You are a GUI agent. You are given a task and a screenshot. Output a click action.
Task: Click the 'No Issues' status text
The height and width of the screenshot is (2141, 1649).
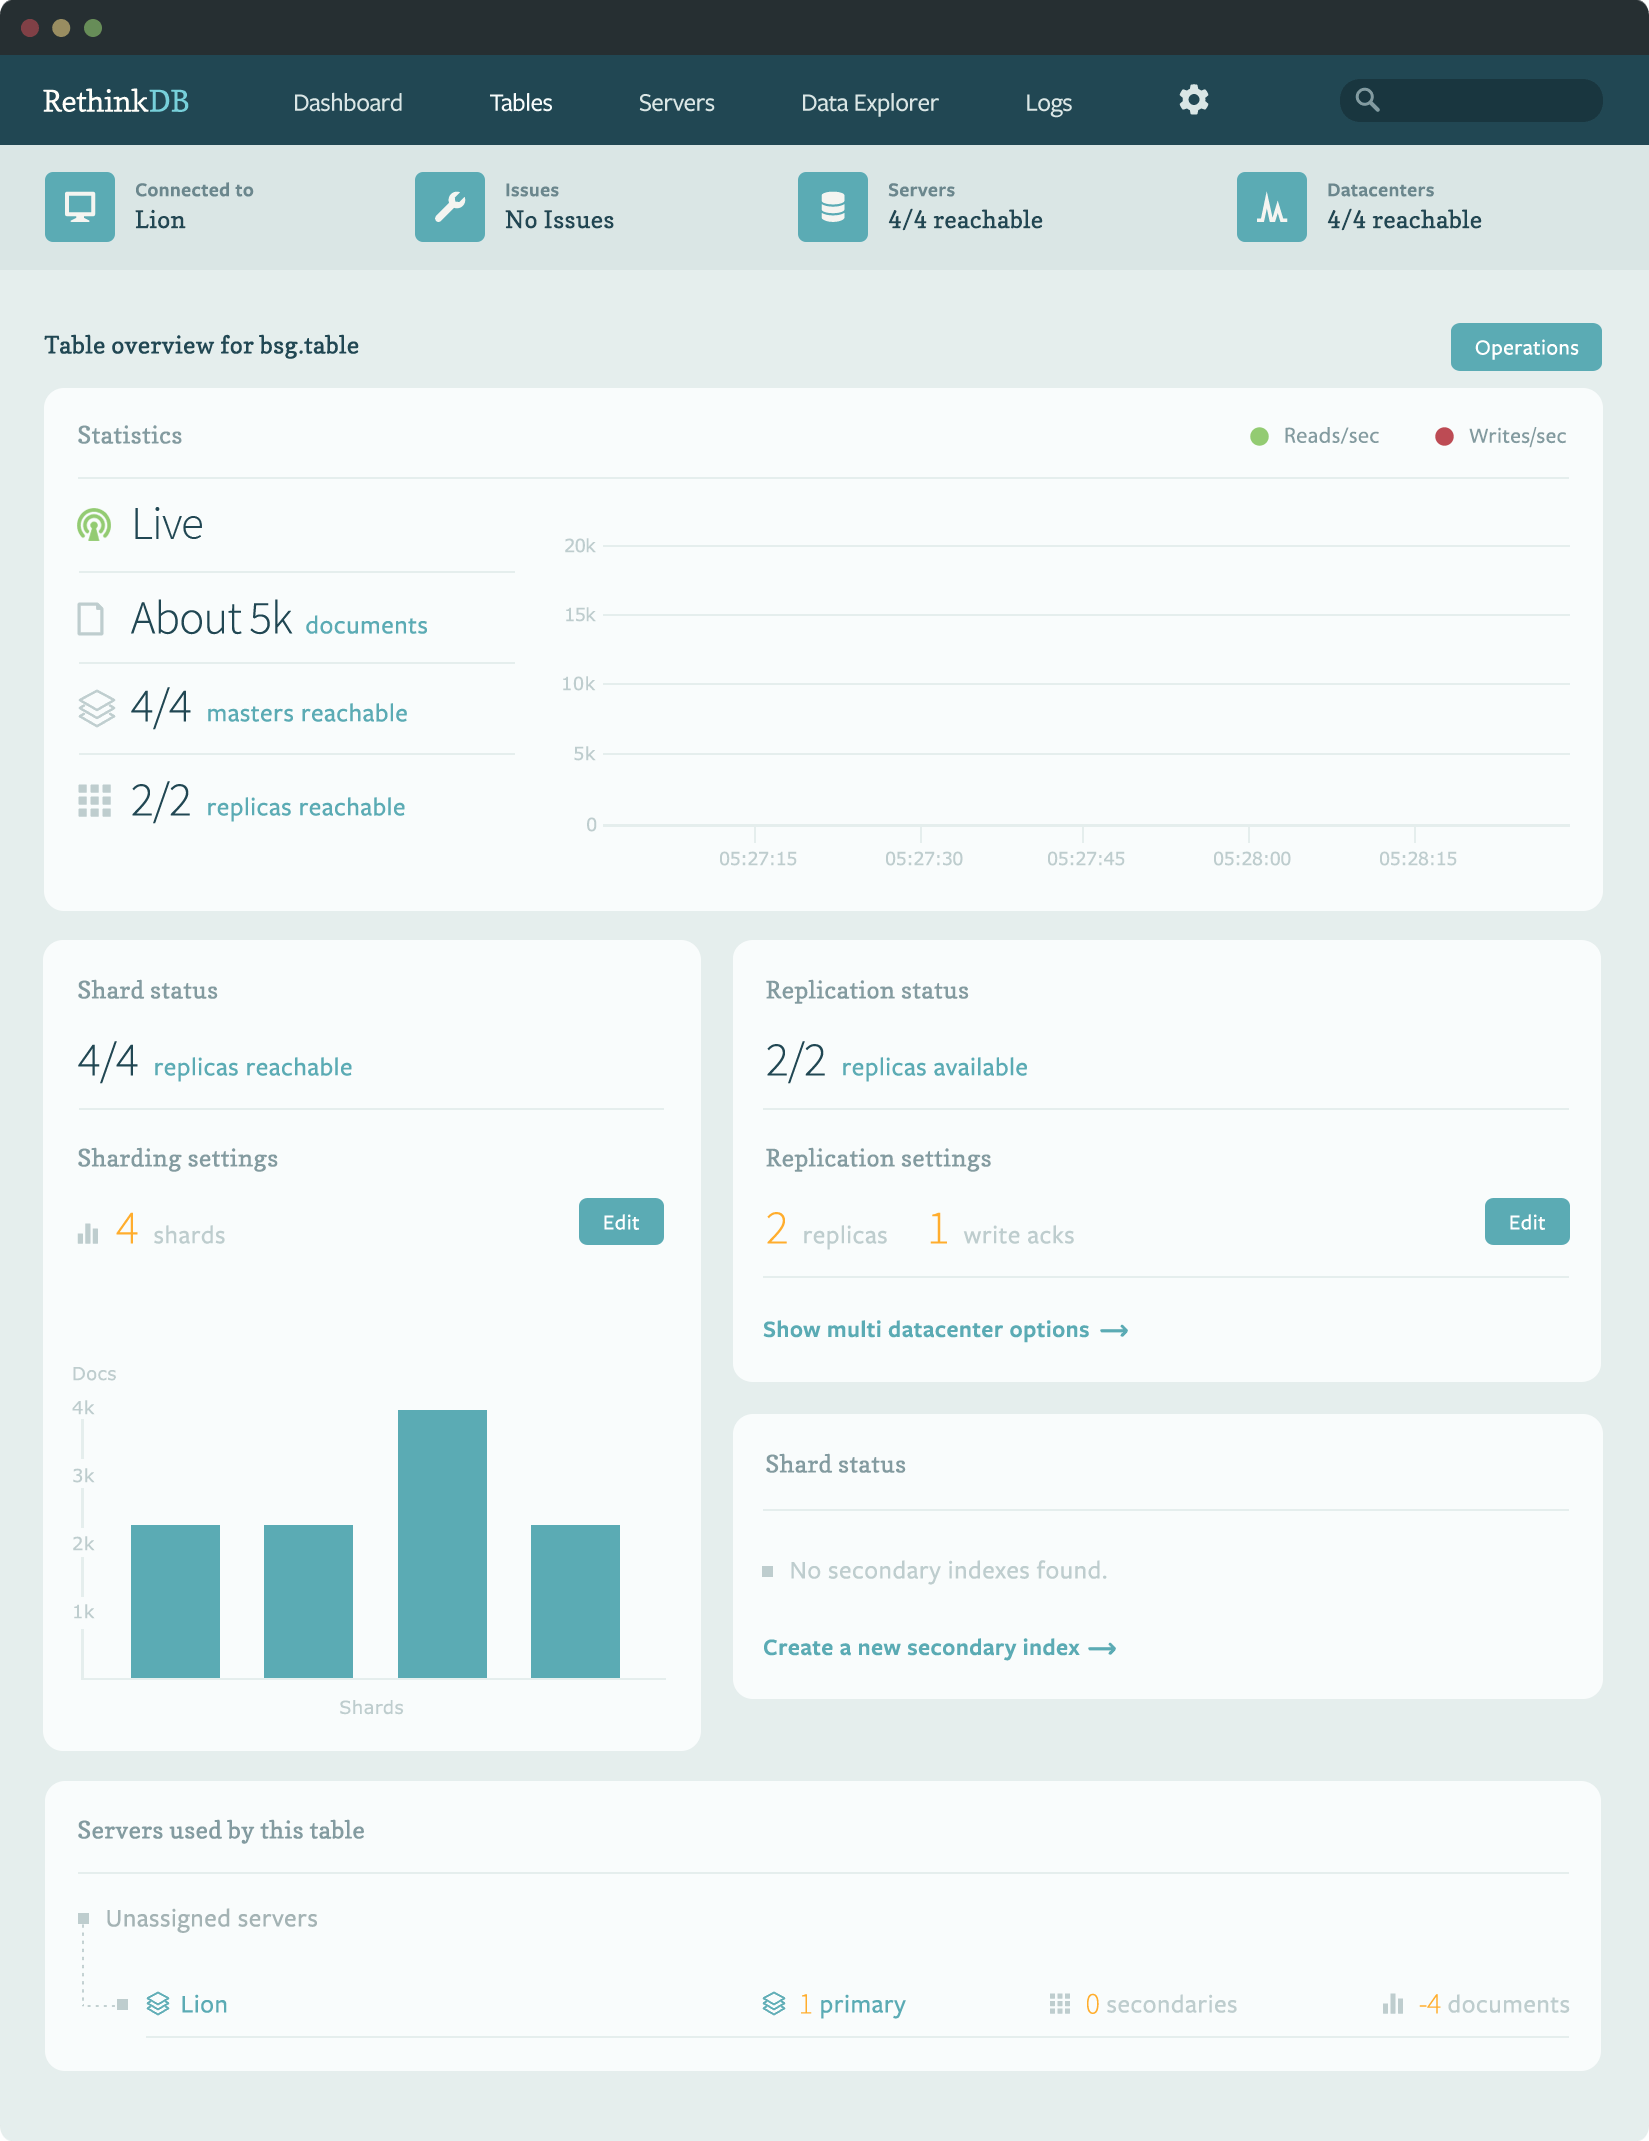[x=560, y=220]
